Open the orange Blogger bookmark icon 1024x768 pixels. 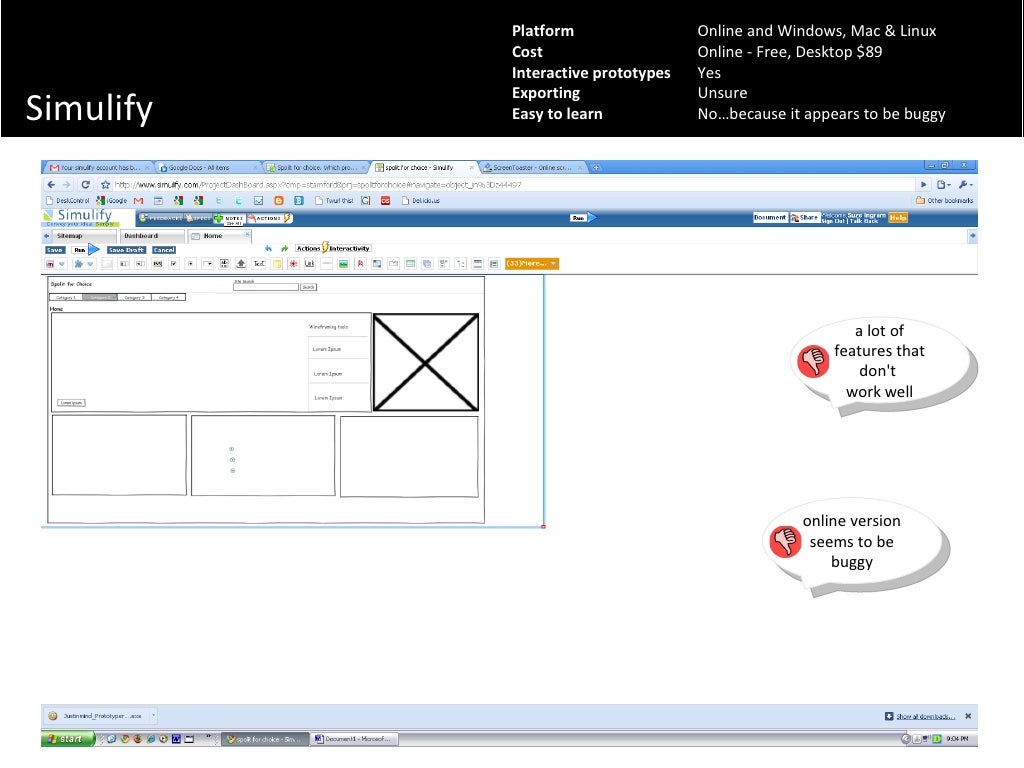(x=279, y=200)
